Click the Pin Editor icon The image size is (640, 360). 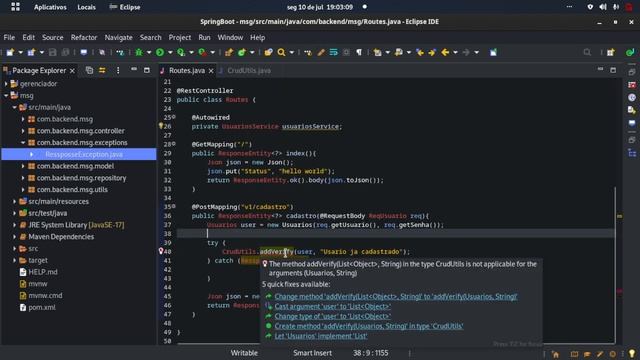coord(493,52)
